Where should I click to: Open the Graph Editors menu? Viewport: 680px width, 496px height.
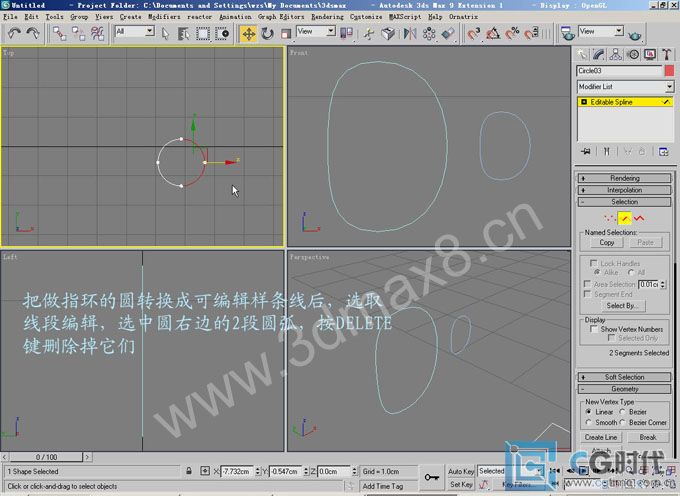click(281, 16)
